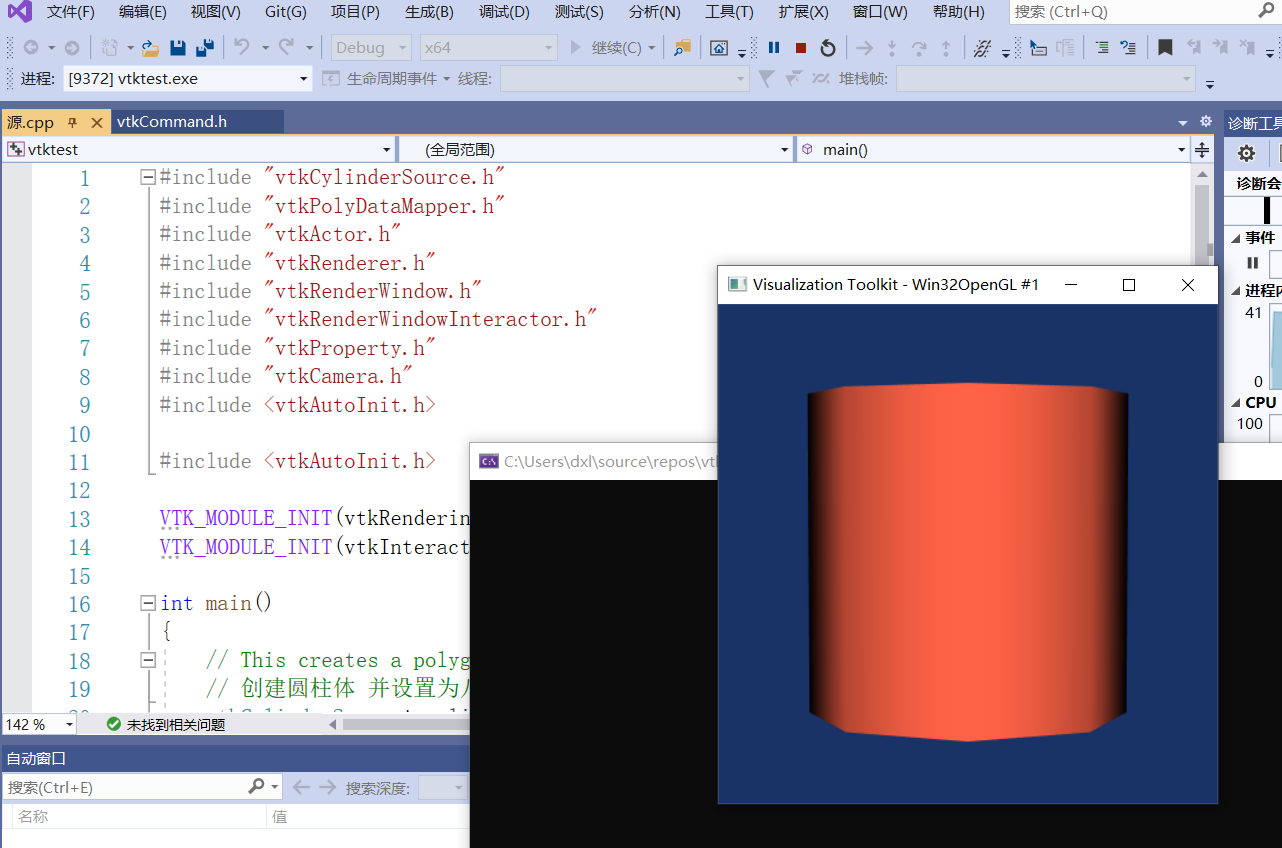
Task: Click the Break All pause icon
Action: tap(772, 47)
